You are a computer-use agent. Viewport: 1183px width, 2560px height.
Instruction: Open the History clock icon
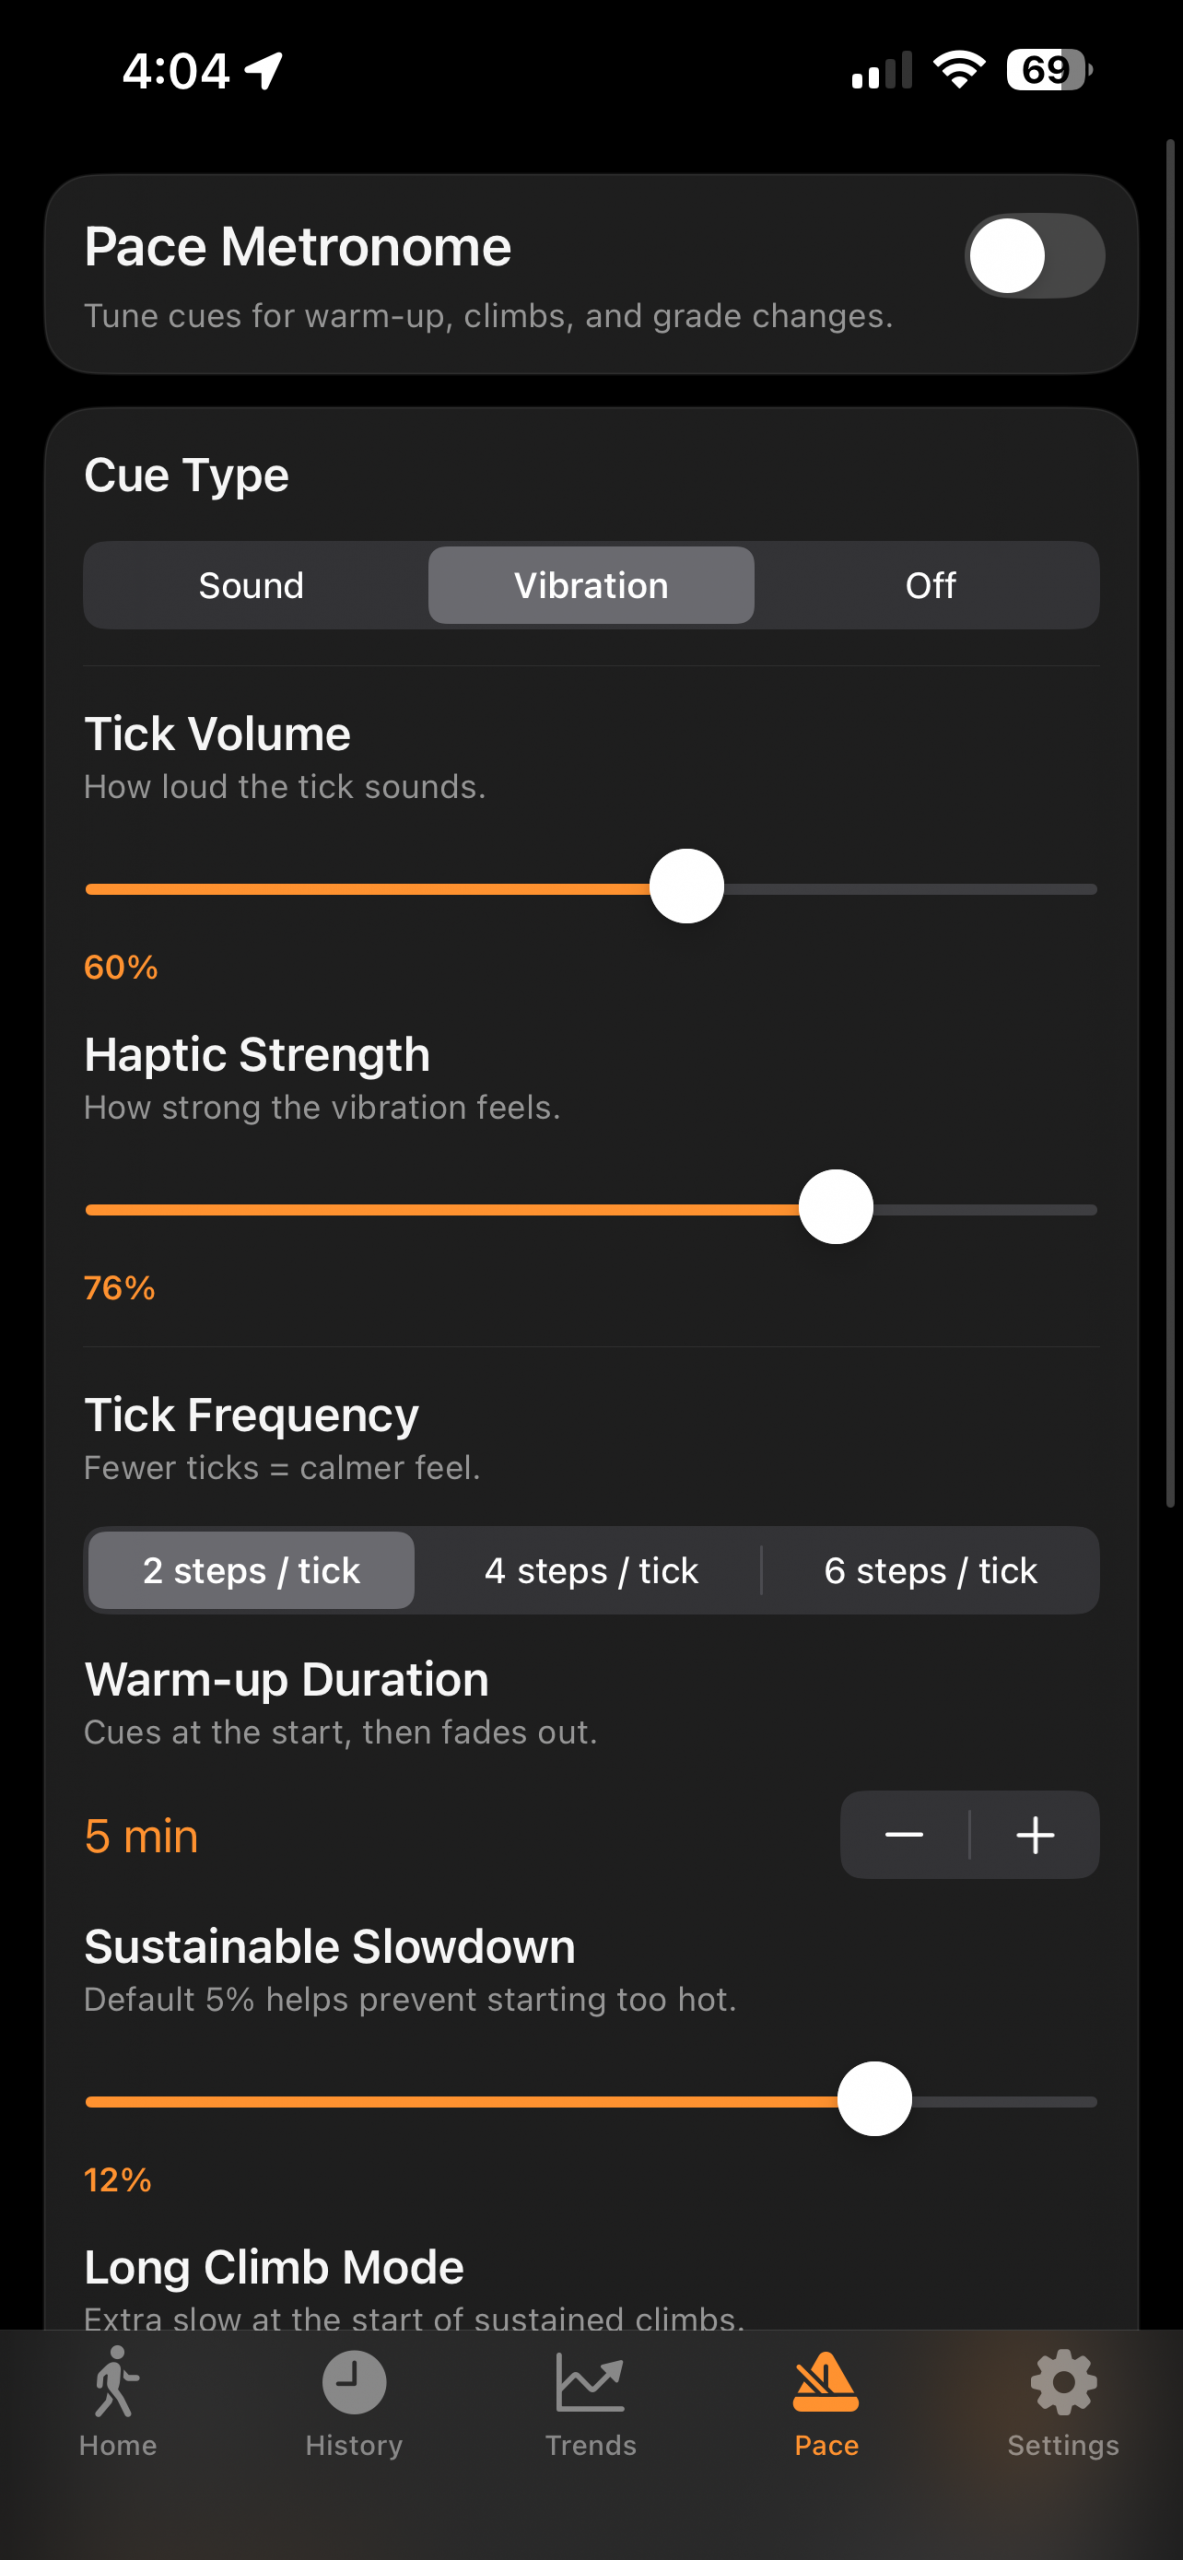(x=354, y=2383)
